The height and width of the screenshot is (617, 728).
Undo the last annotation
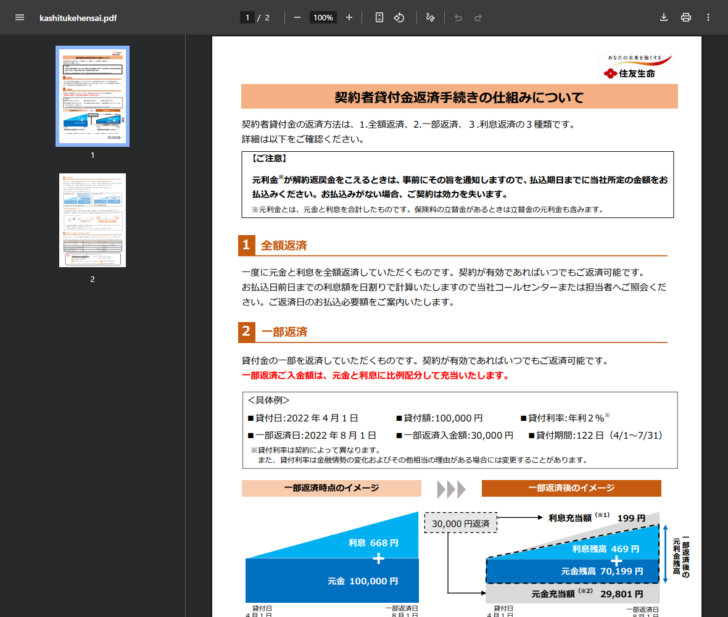[x=458, y=18]
